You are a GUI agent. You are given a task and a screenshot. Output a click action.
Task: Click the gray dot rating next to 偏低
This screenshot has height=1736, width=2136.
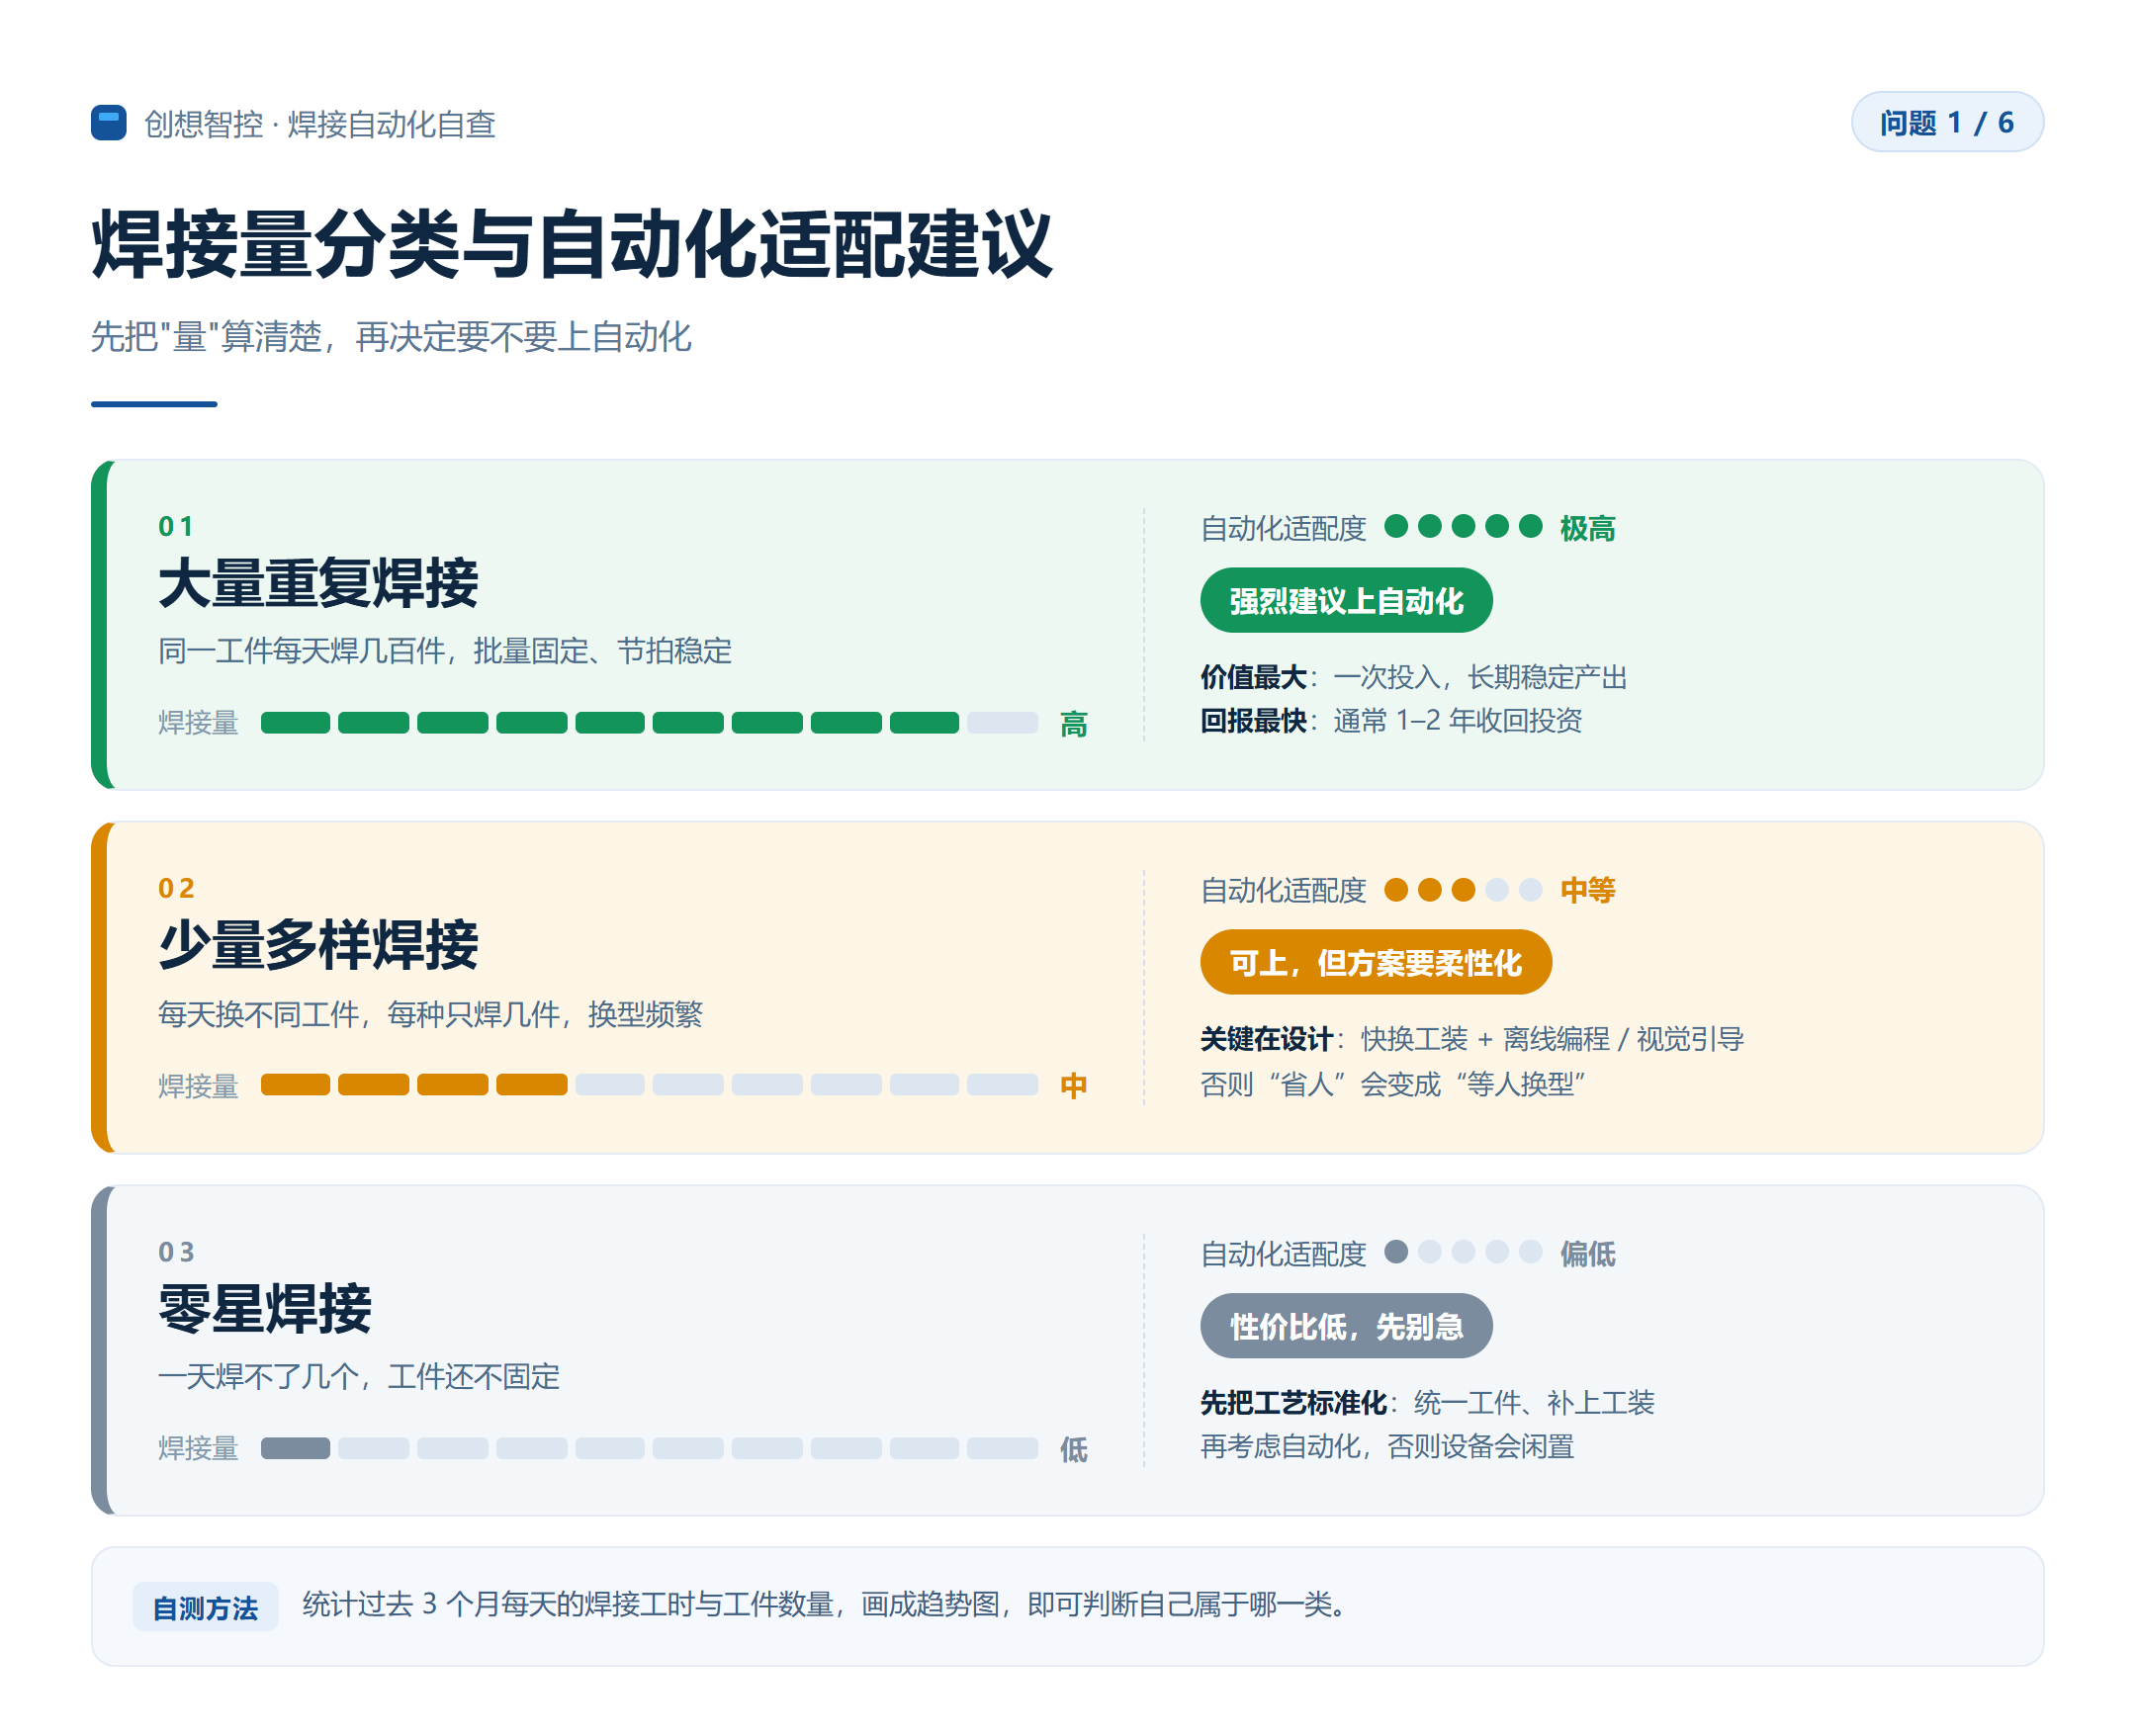tap(1463, 1251)
